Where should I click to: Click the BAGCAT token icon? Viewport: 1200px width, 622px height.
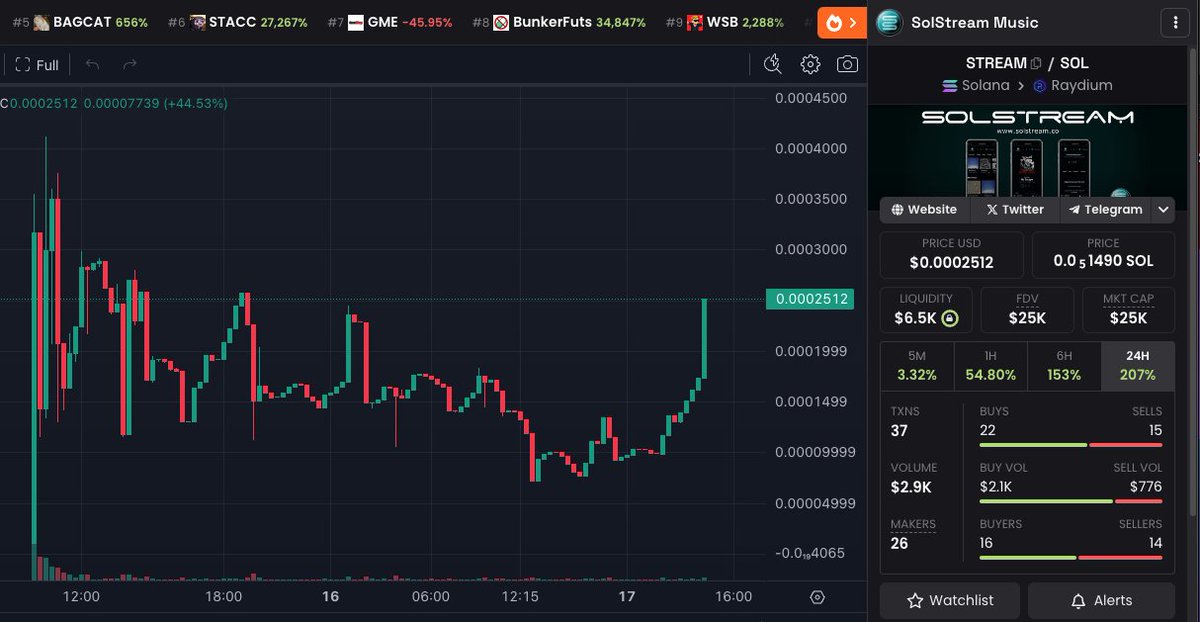pyautogui.click(x=41, y=22)
